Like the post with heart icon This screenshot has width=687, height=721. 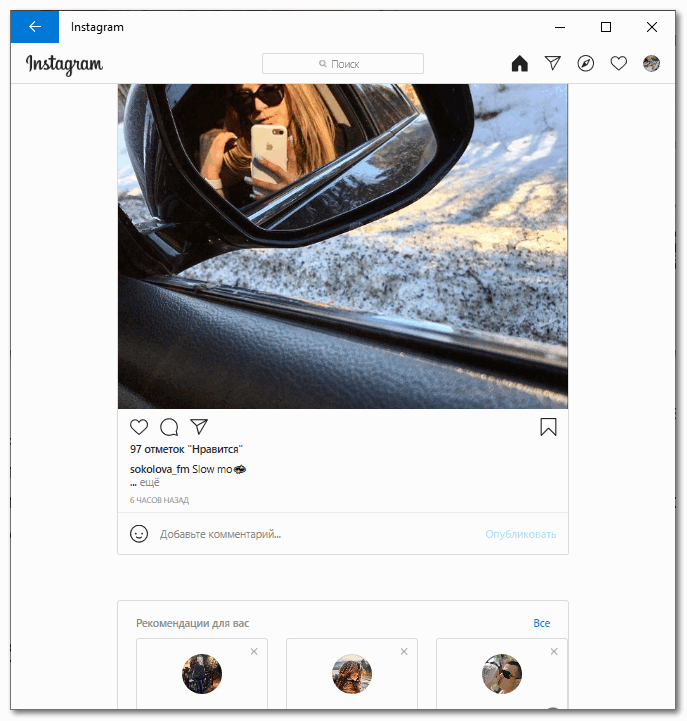pyautogui.click(x=139, y=427)
